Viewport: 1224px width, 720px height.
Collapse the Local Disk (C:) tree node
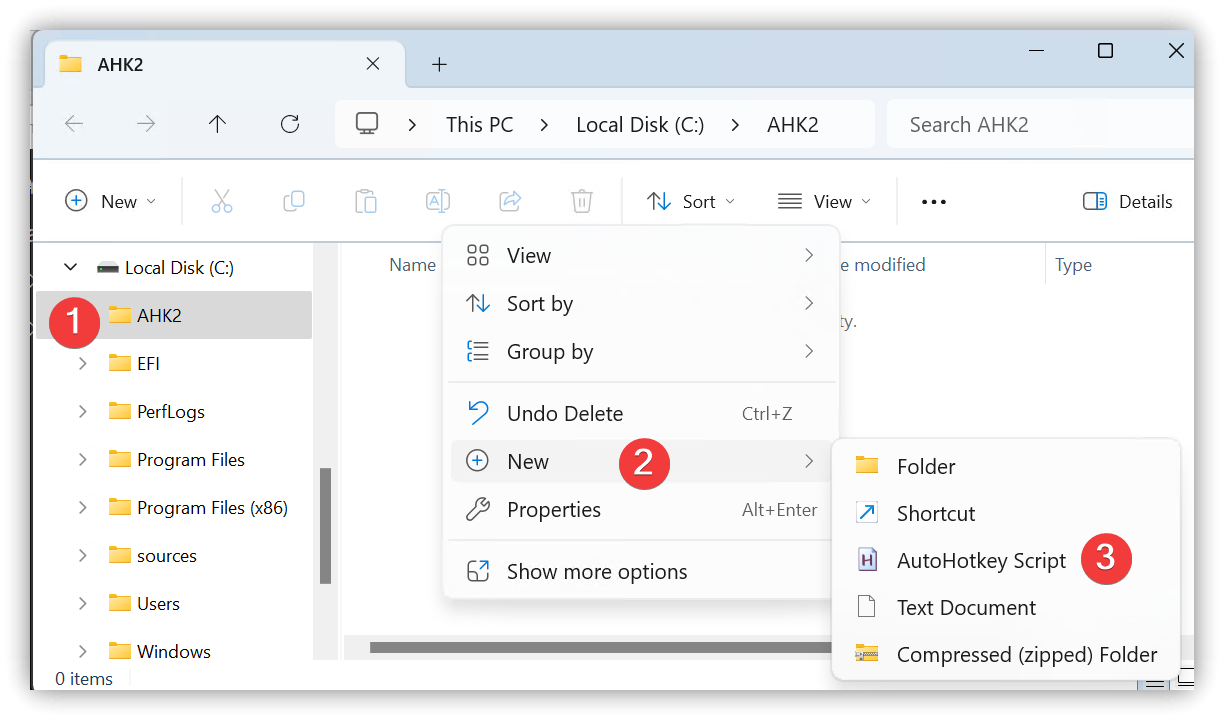tap(70, 267)
